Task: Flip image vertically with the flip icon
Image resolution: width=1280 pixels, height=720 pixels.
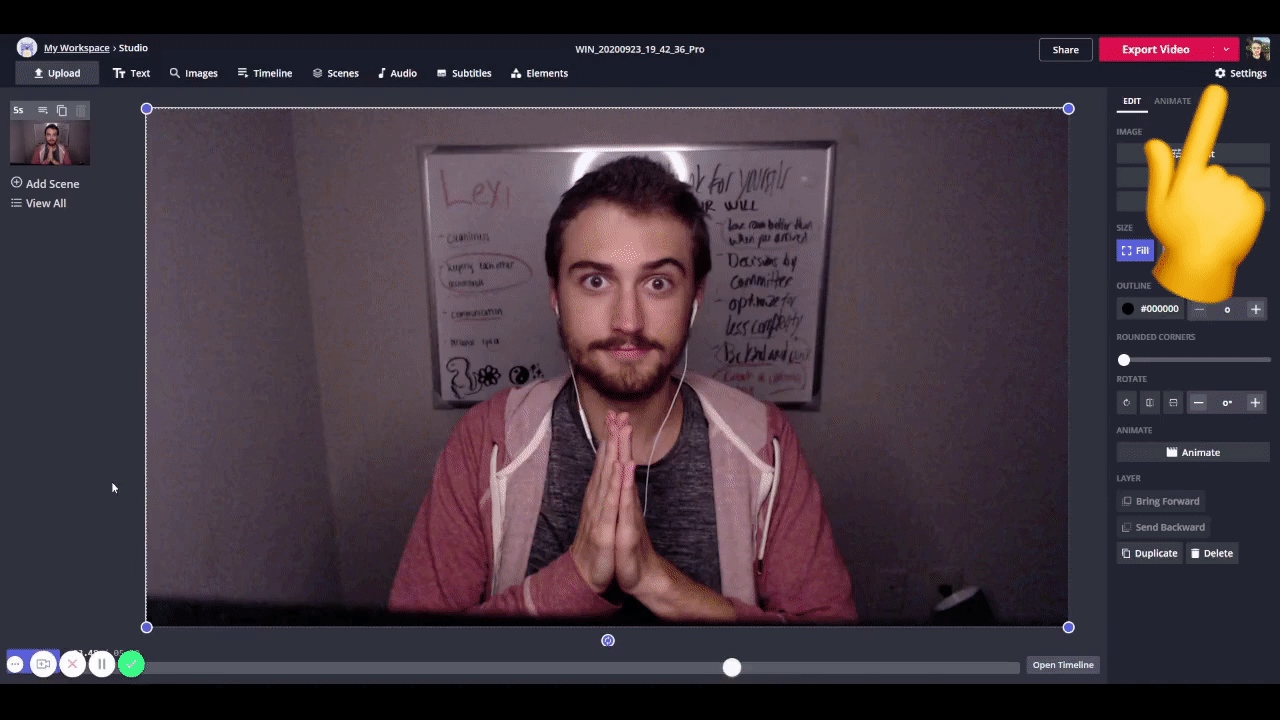Action: point(1173,403)
